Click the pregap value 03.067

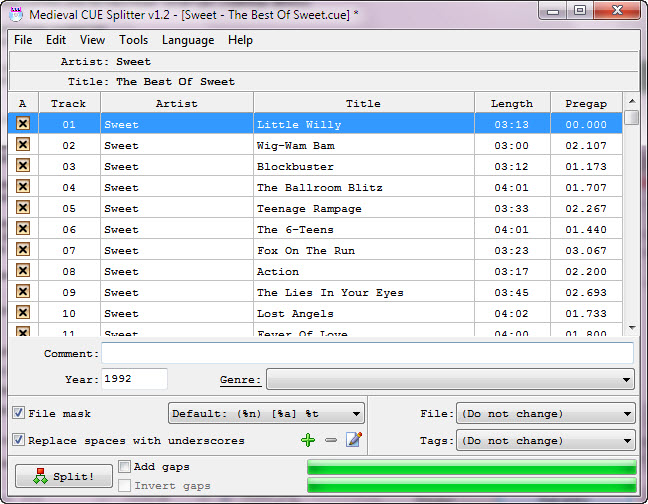[586, 250]
